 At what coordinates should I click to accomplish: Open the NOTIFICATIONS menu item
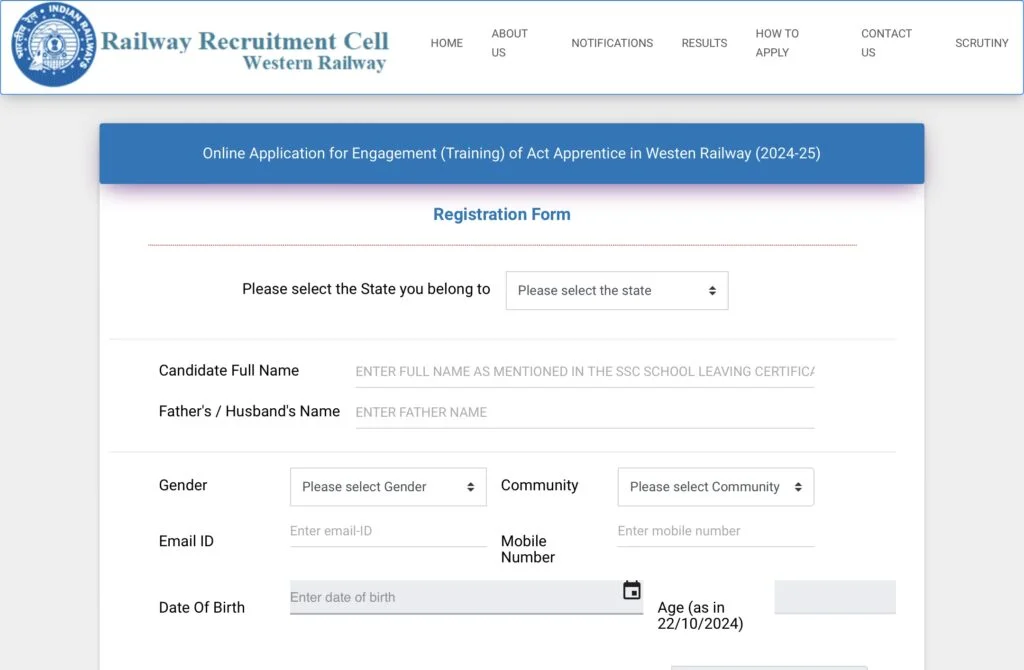pos(612,43)
